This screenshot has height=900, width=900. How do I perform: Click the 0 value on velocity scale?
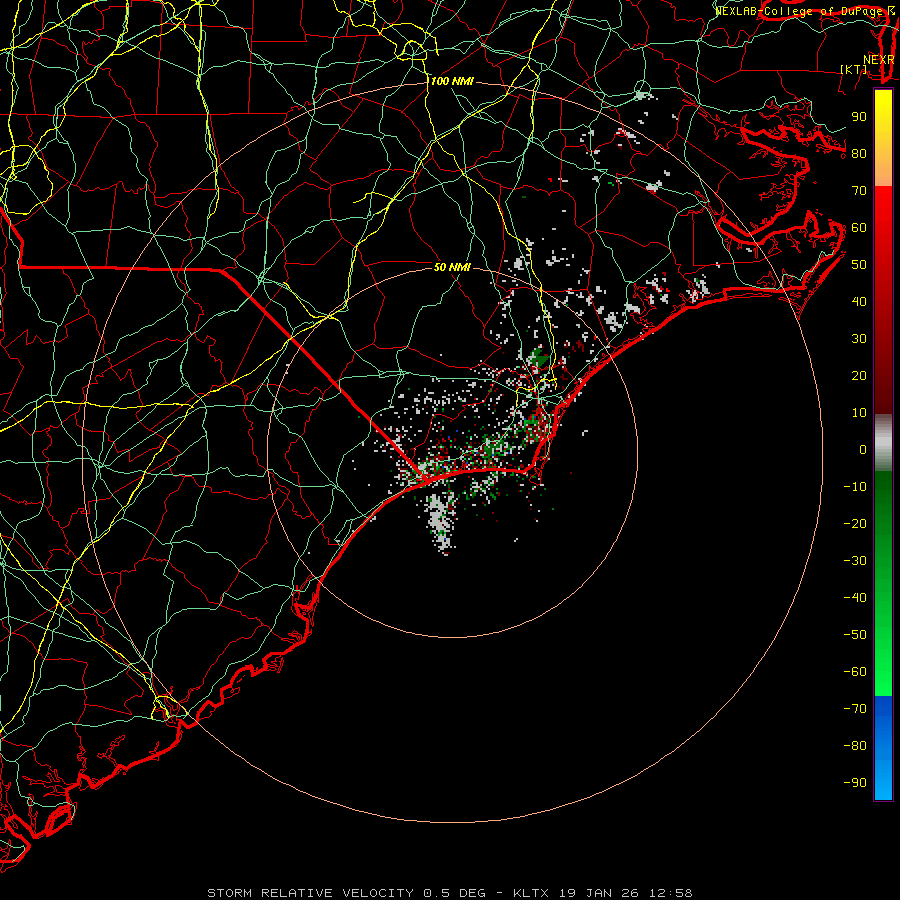pyautogui.click(x=863, y=449)
